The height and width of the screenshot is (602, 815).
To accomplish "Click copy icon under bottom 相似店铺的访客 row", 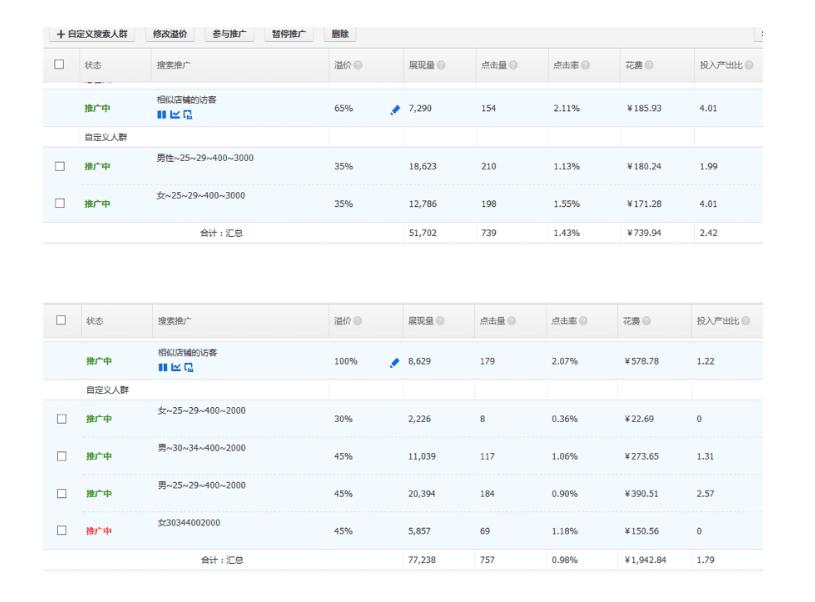I will [x=189, y=368].
